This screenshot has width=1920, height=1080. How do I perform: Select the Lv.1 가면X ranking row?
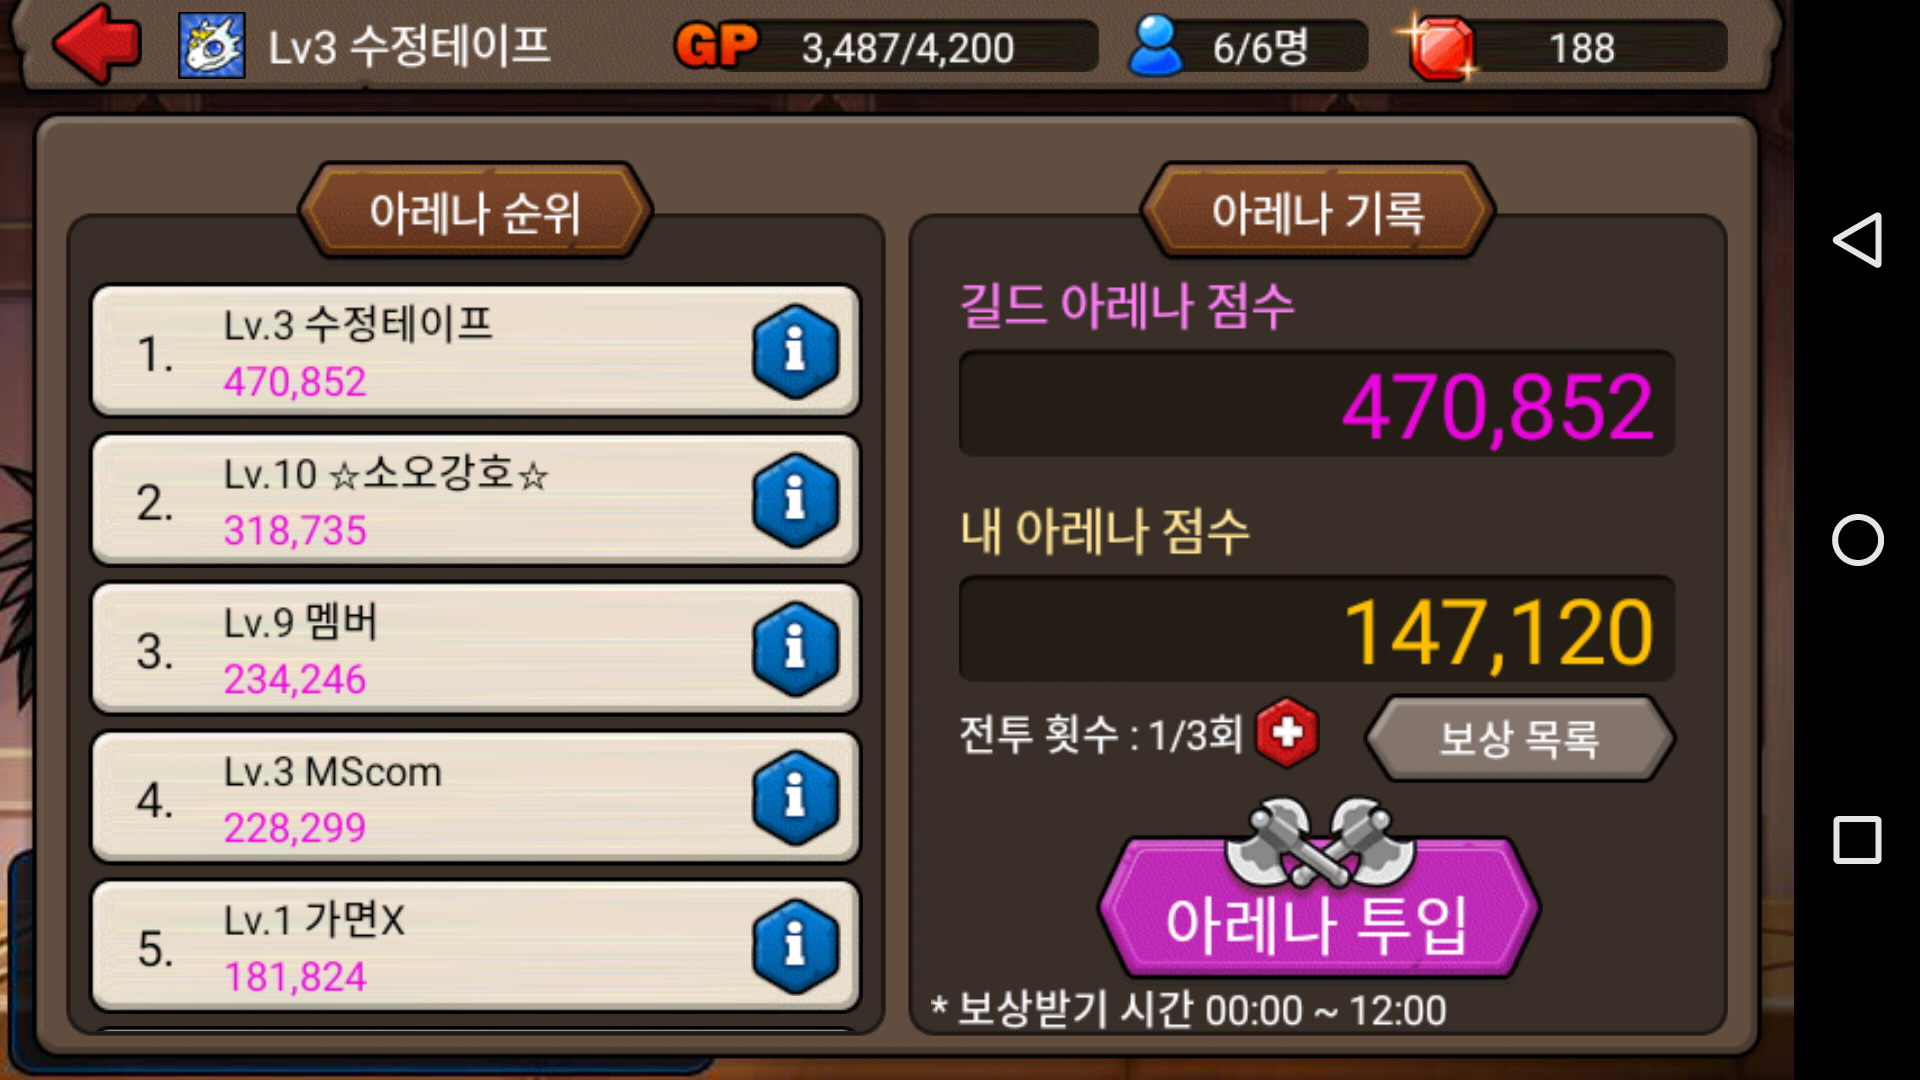click(x=476, y=946)
